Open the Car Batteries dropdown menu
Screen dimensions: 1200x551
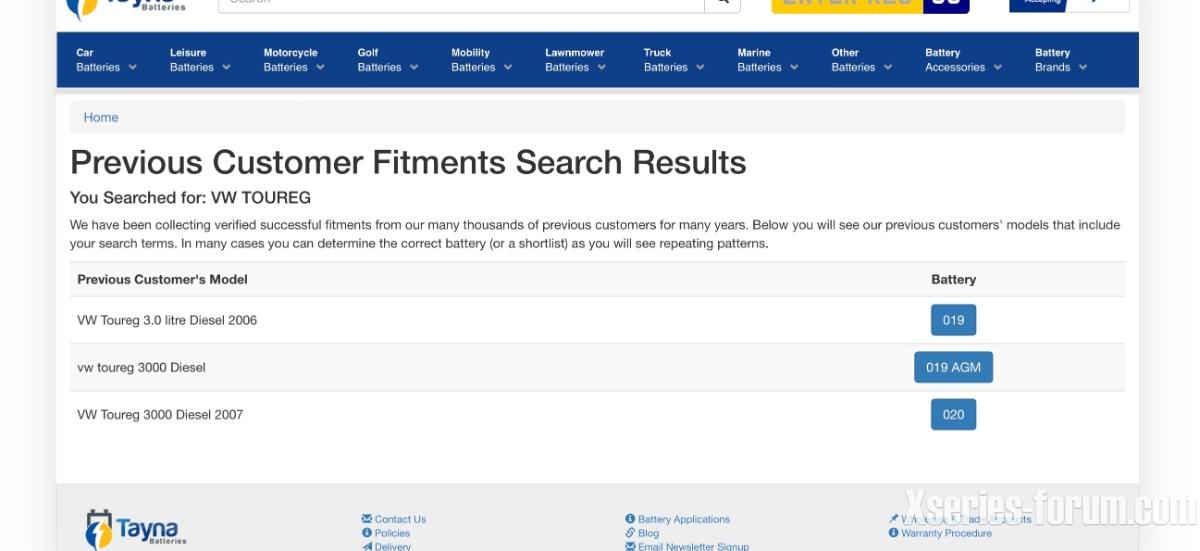106,60
